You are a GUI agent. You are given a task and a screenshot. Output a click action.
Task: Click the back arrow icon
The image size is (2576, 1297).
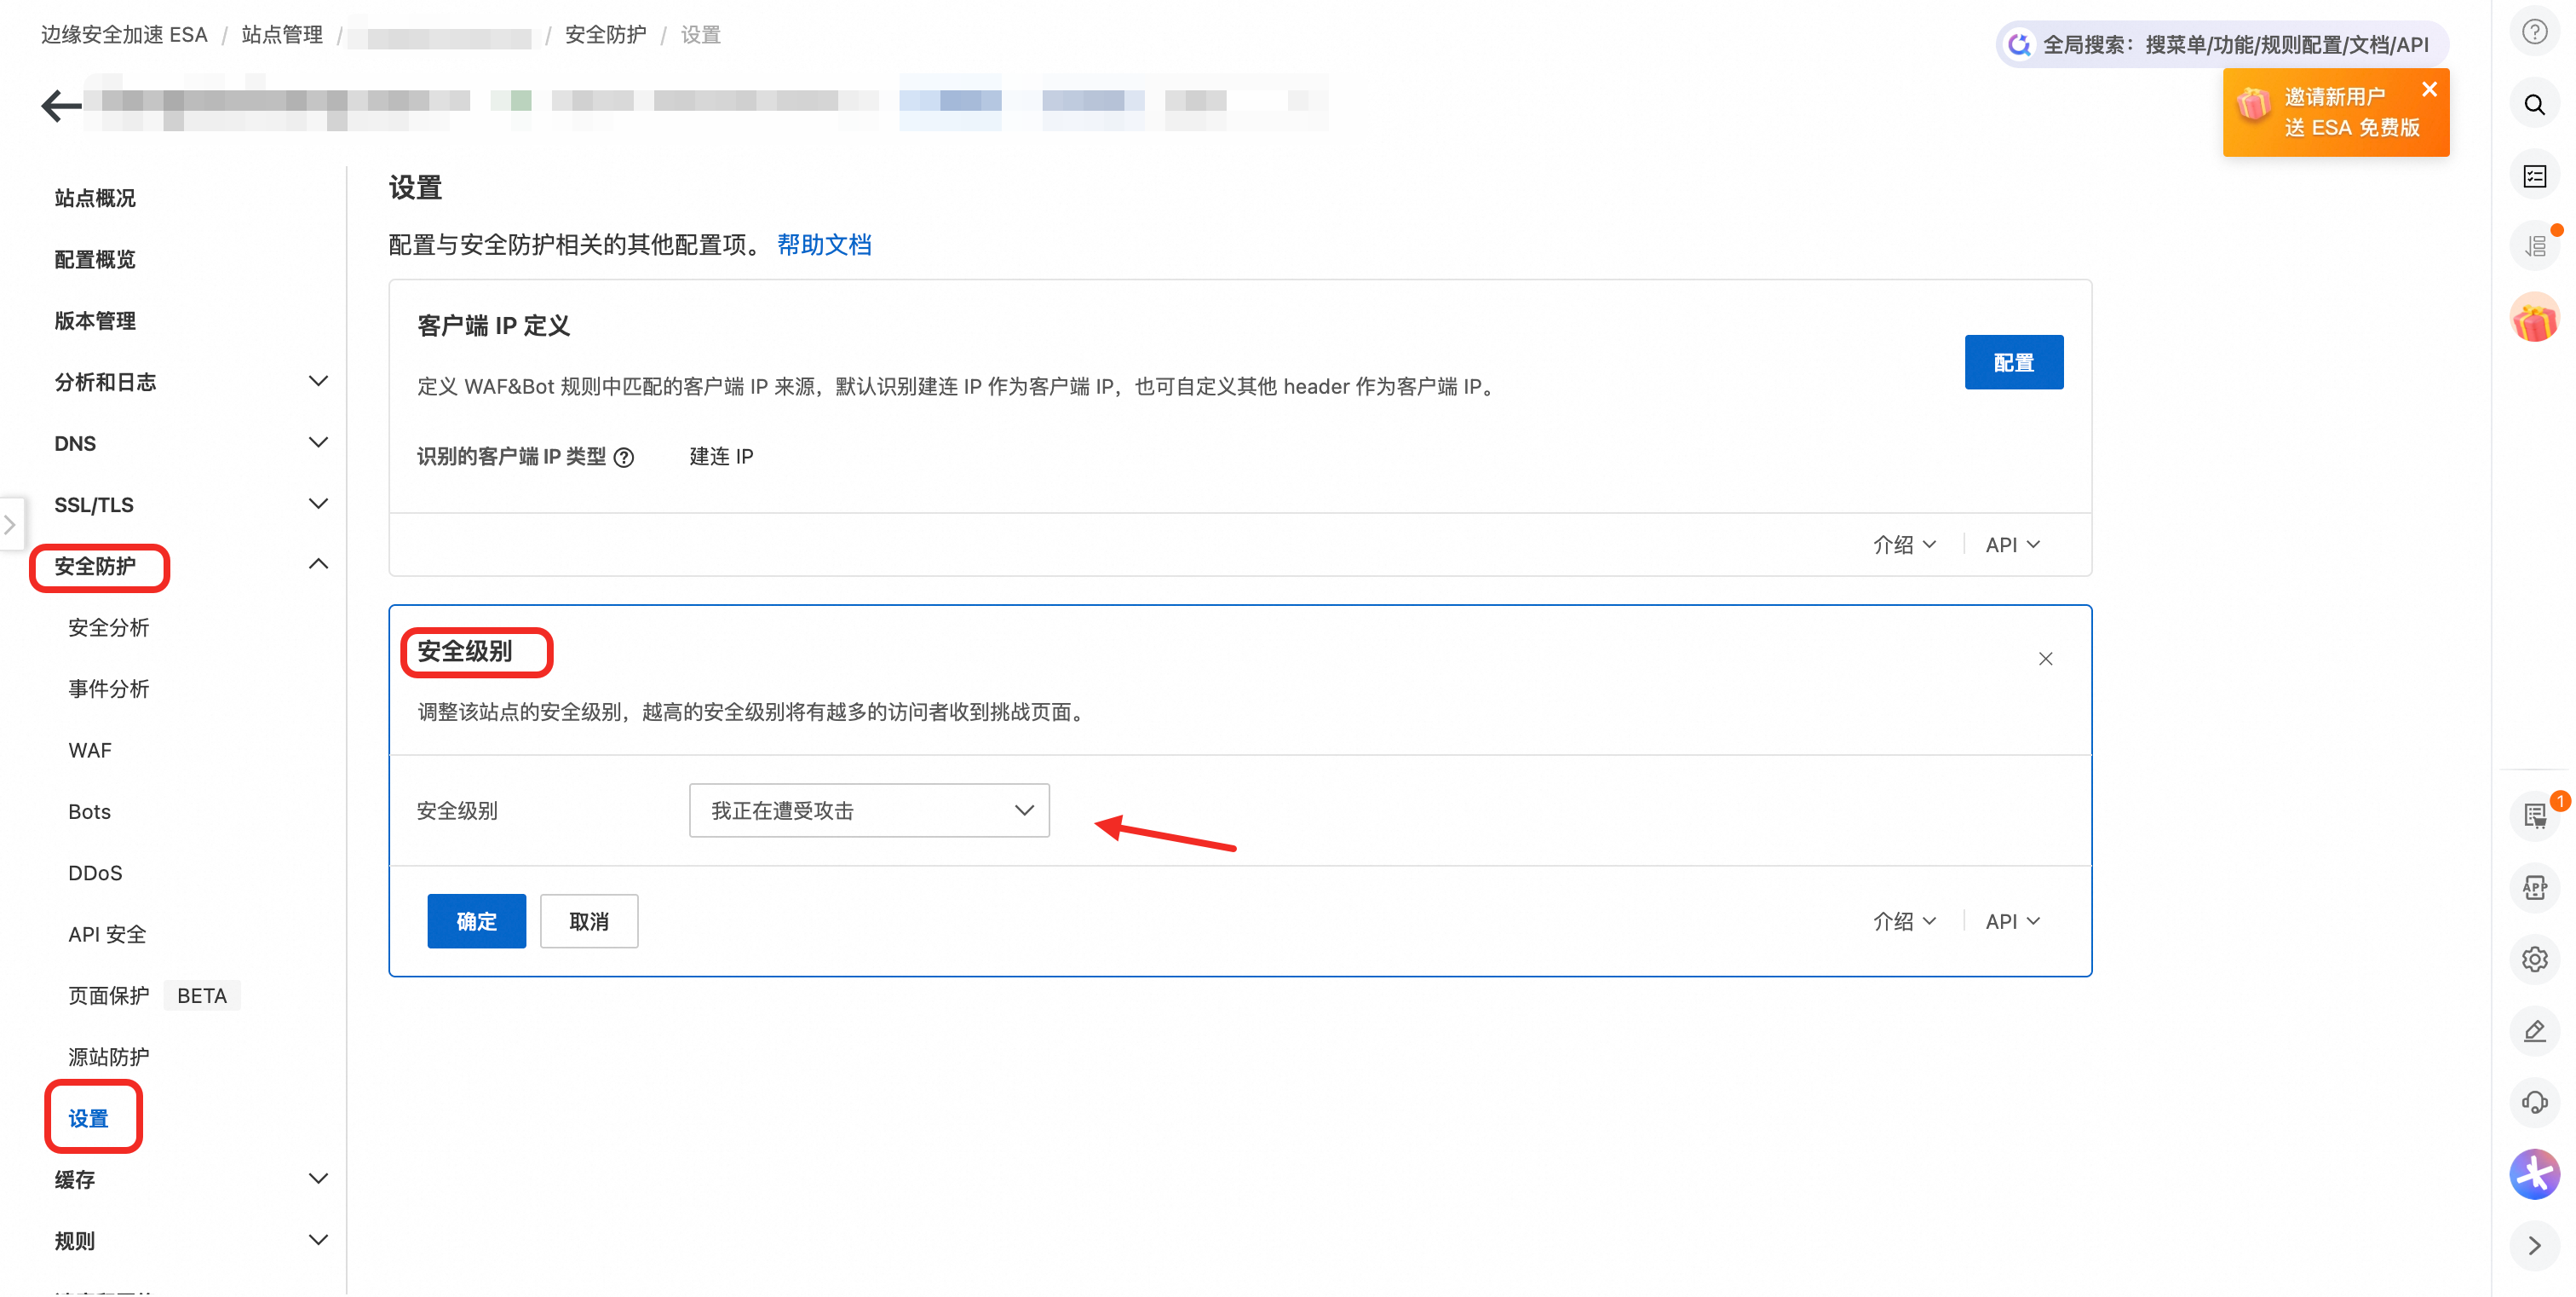click(x=61, y=105)
